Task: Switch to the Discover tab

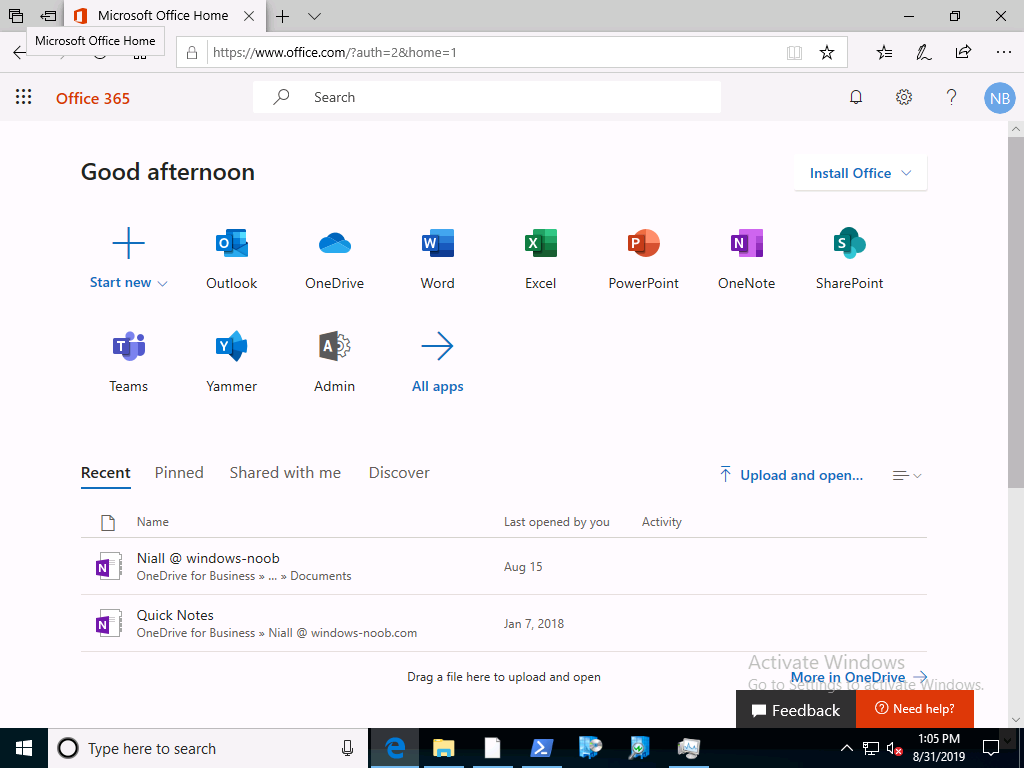Action: click(x=399, y=473)
